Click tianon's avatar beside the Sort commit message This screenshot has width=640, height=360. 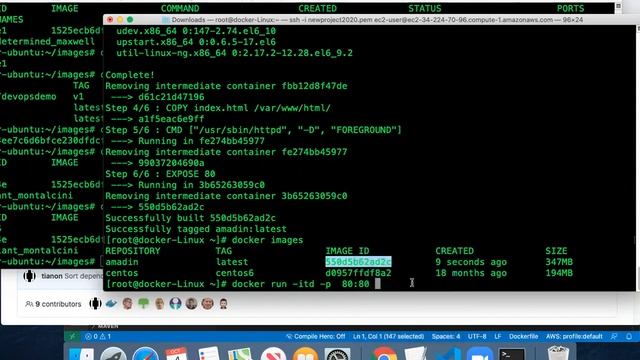[x=29, y=276]
